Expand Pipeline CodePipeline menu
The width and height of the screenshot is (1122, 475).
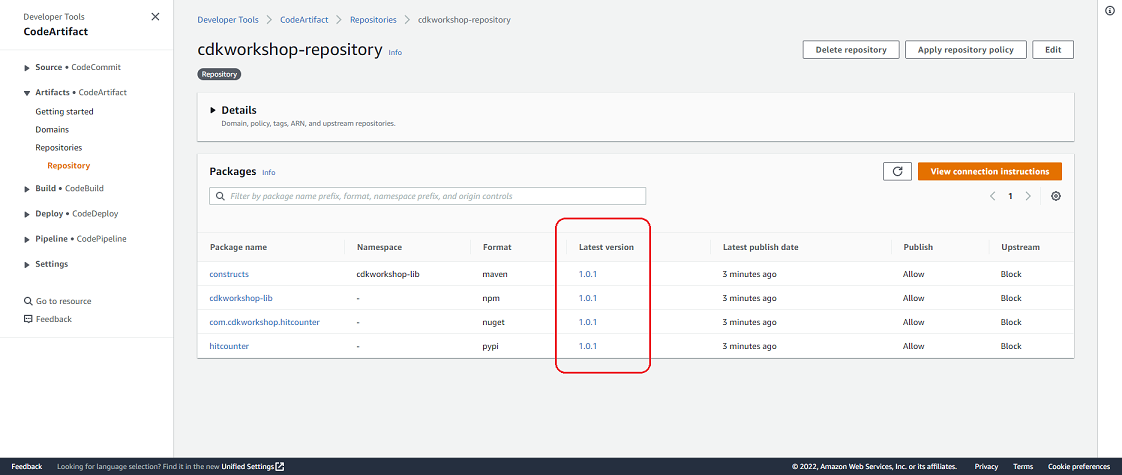click(75, 239)
